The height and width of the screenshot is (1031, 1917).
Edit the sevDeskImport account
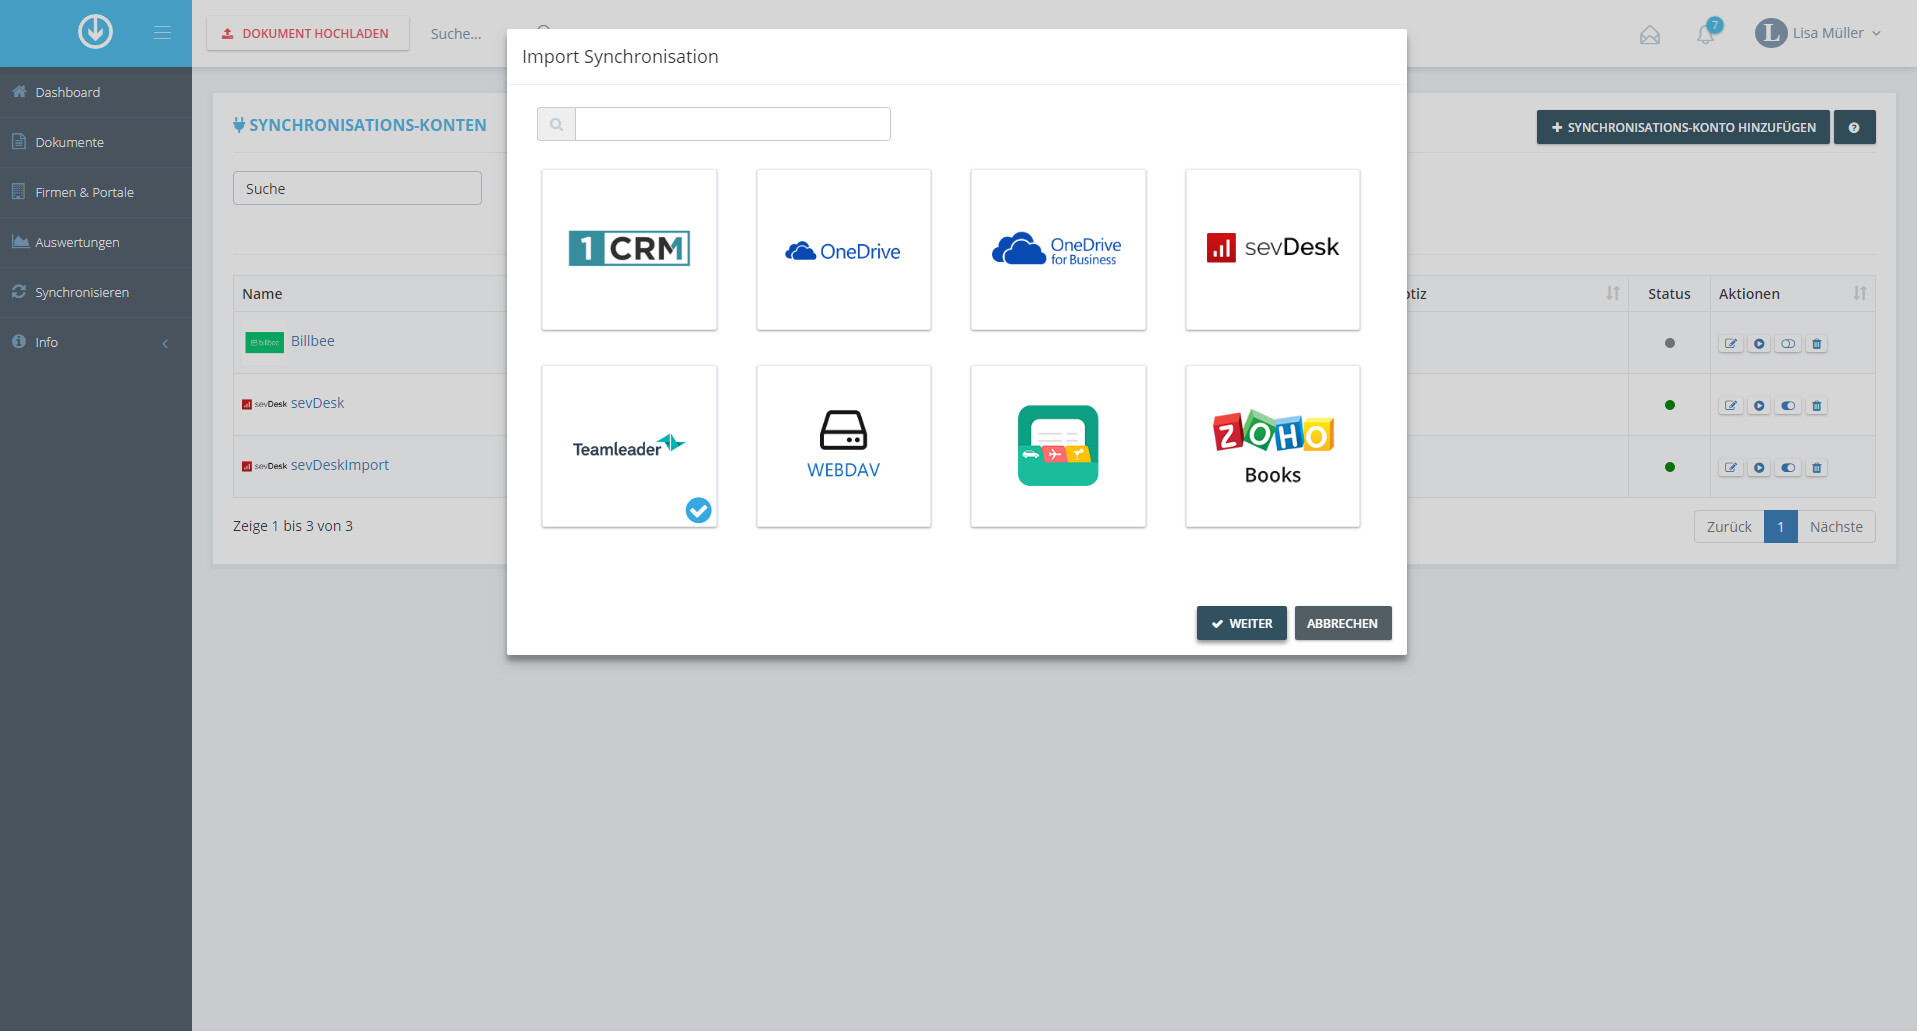(x=1731, y=468)
